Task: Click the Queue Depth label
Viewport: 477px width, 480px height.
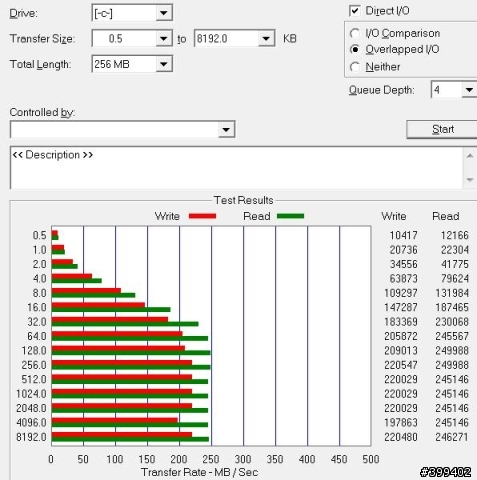Action: click(382, 90)
